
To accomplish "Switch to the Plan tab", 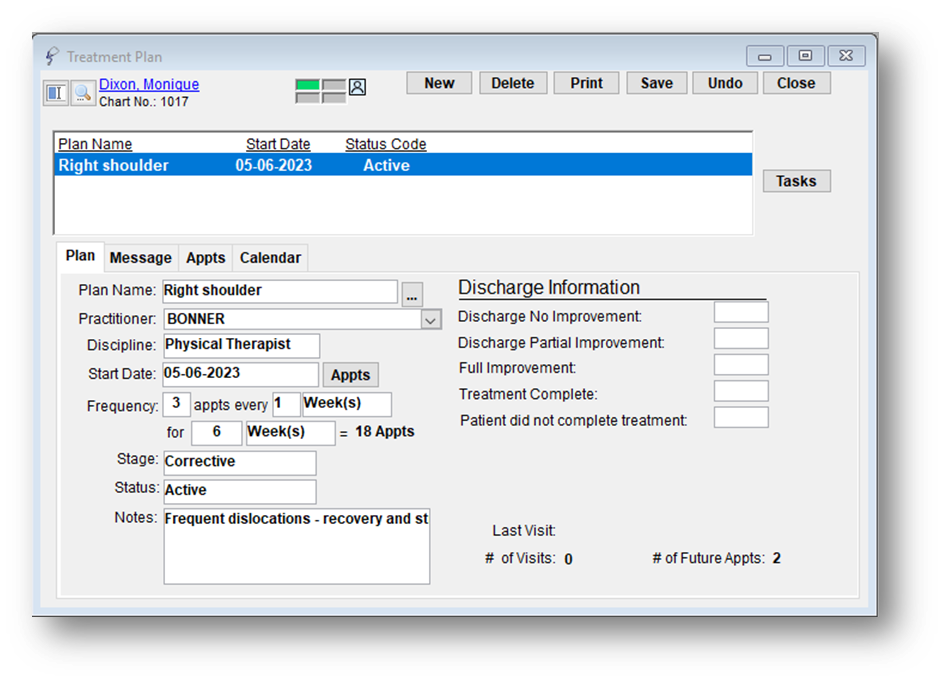I will point(80,256).
